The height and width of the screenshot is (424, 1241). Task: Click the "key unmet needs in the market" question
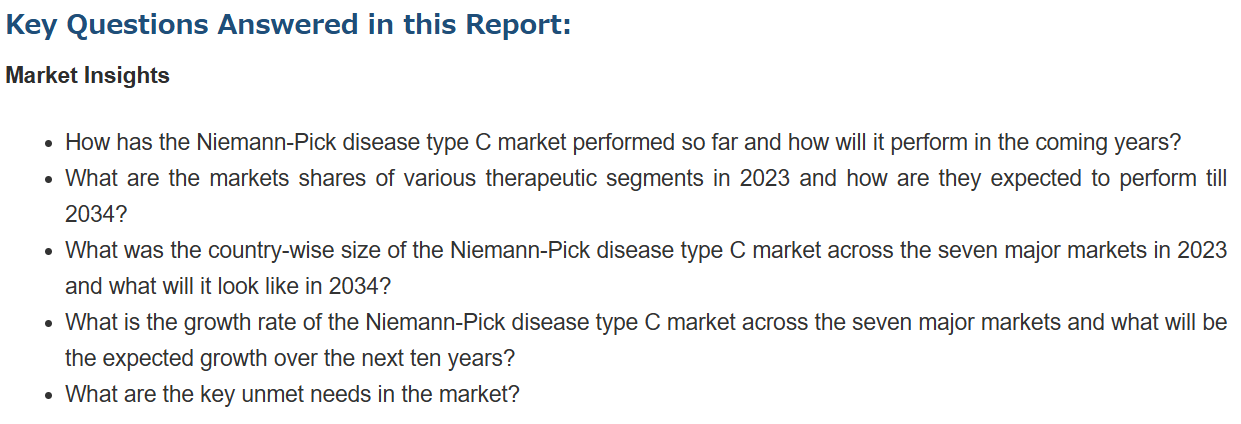click(x=292, y=394)
